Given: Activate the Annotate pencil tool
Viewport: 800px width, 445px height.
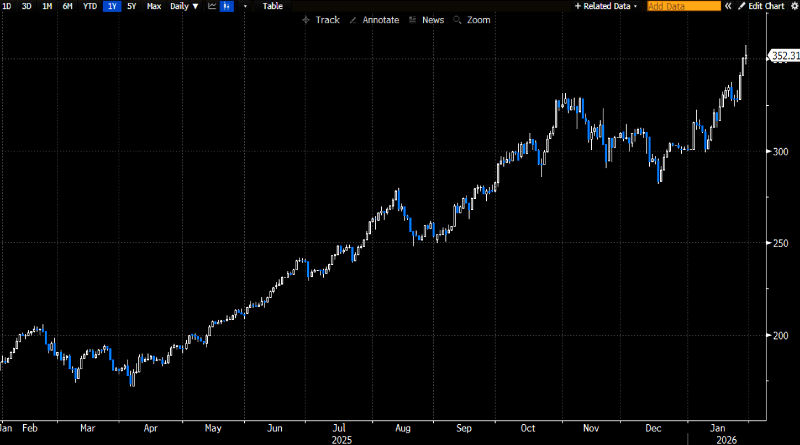Looking at the screenshot, I should tap(375, 20).
